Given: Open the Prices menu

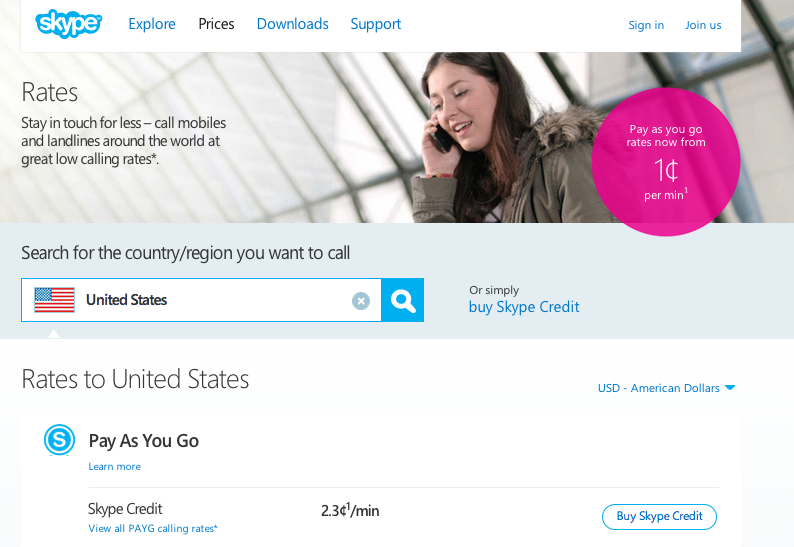Looking at the screenshot, I should pyautogui.click(x=216, y=24).
